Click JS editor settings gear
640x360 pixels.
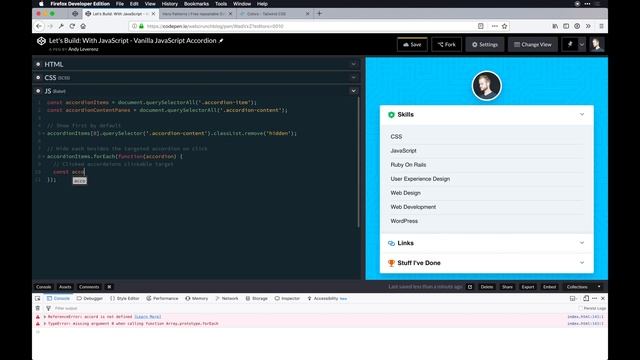38,91
